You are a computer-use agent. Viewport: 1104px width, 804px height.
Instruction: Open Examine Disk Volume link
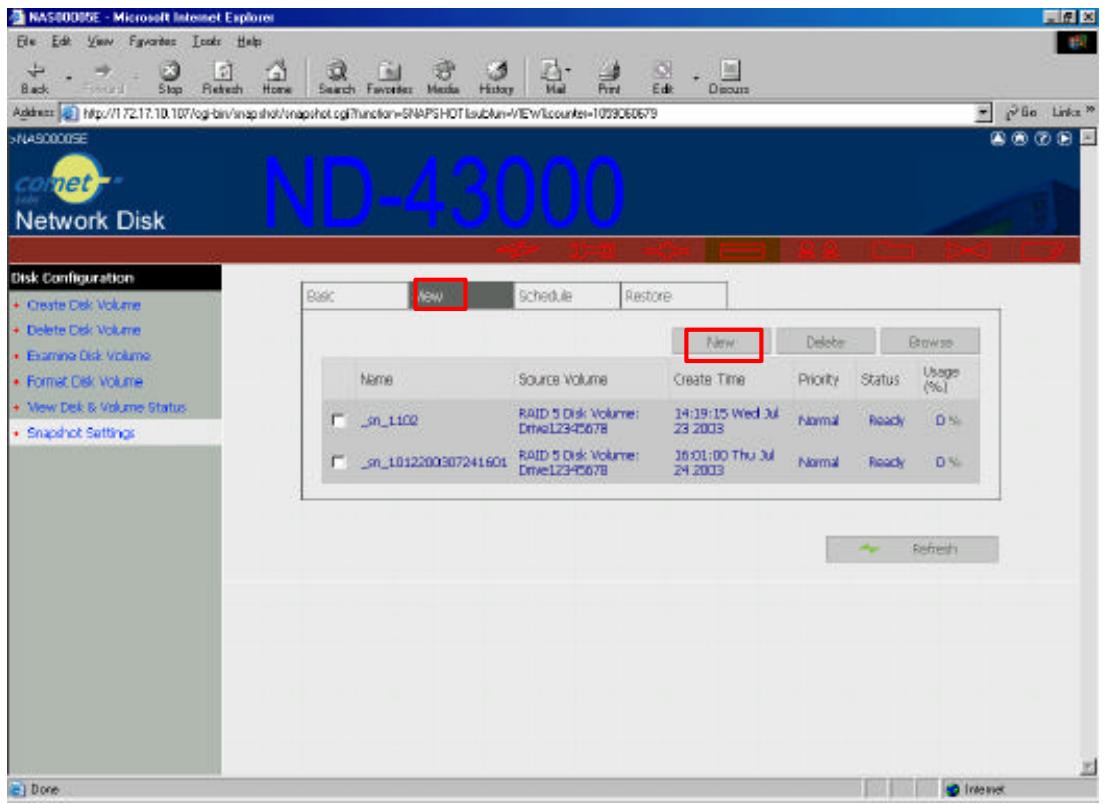[x=89, y=356]
